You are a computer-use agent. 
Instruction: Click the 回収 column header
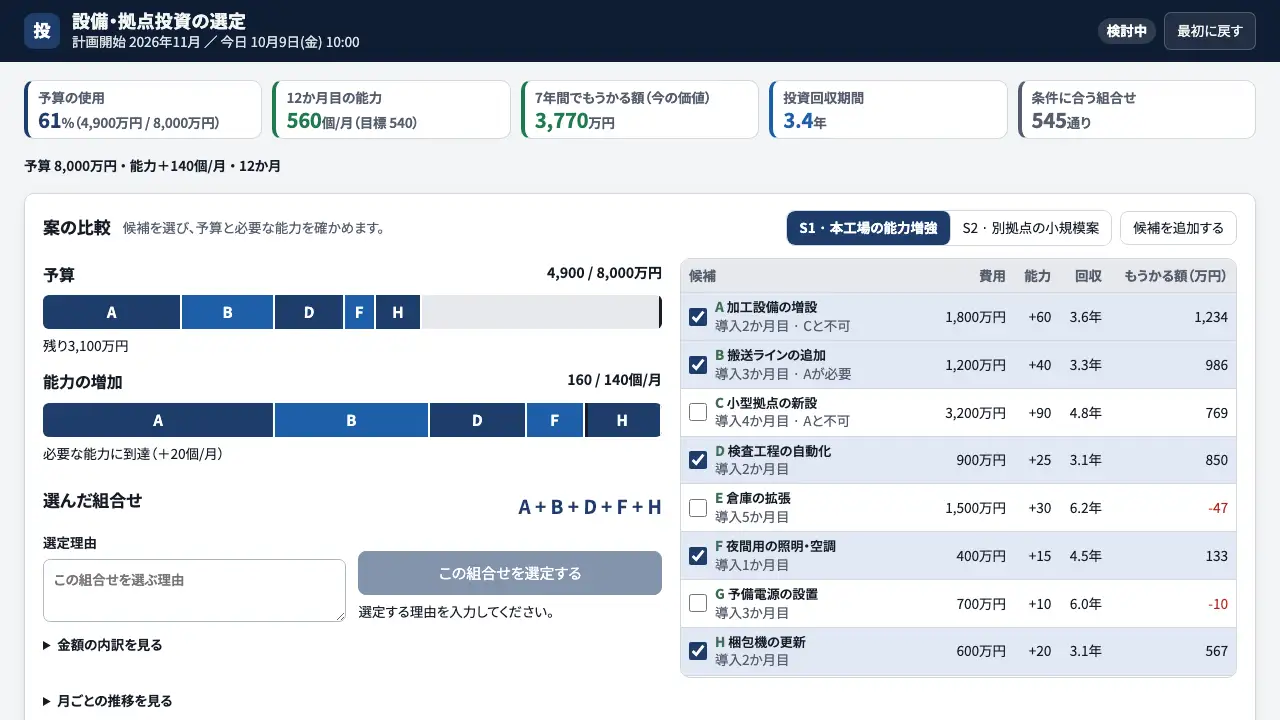1088,276
